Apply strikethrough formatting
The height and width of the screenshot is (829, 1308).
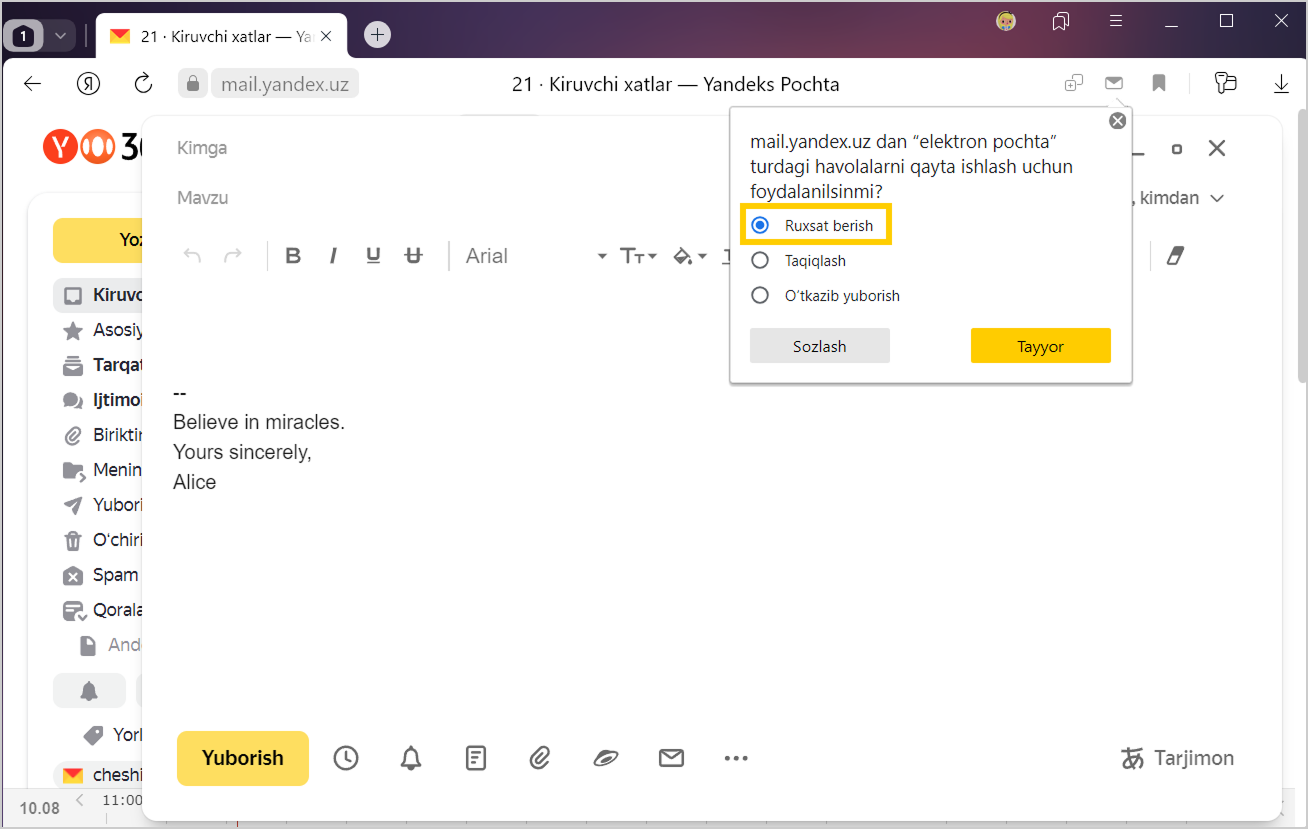(413, 256)
